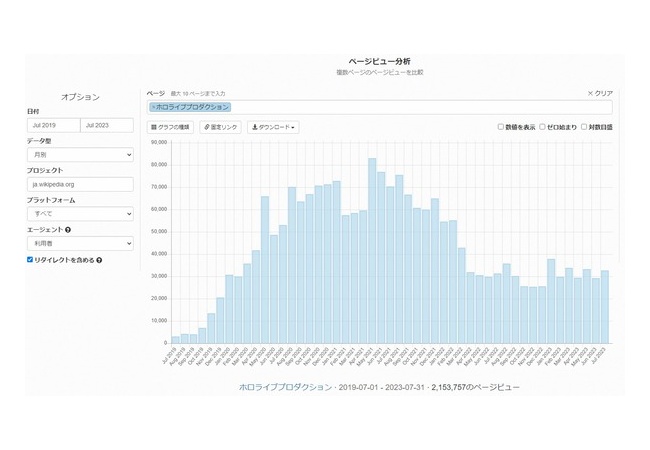
Task: Open the ホロライブプロダクション link below the chart
Action: coord(286,387)
